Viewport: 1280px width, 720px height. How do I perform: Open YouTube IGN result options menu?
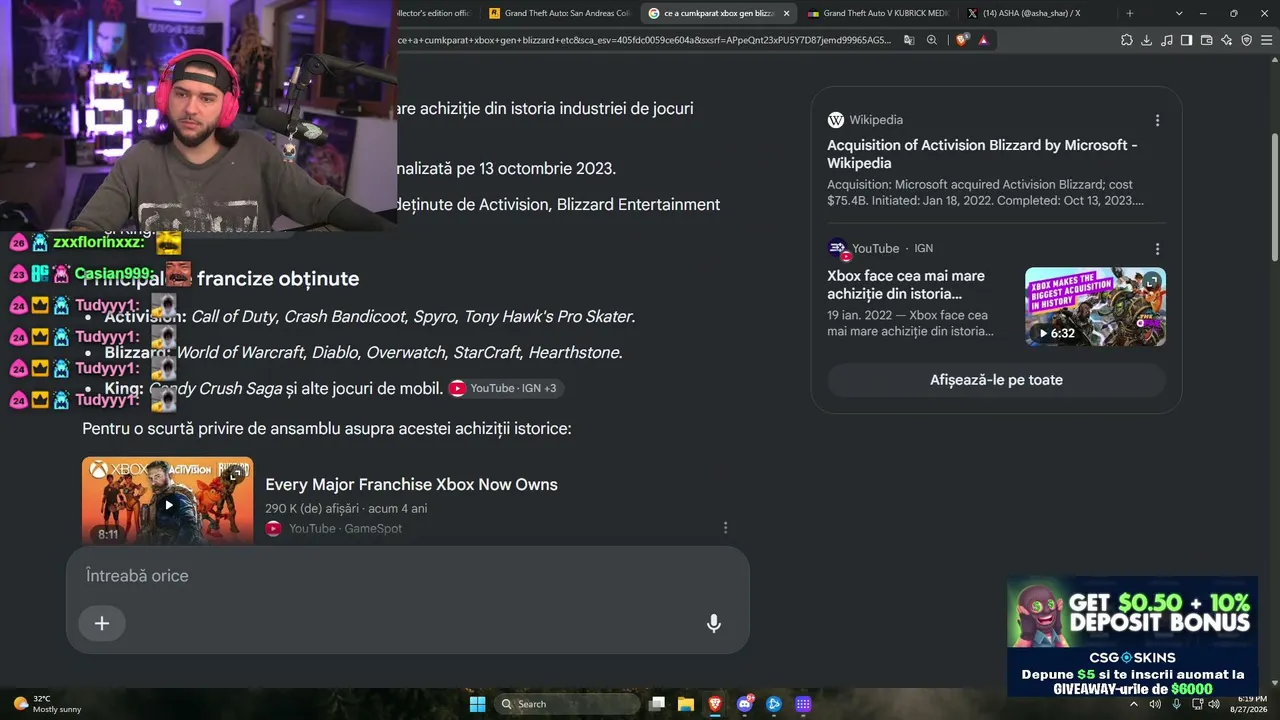pos(1158,249)
